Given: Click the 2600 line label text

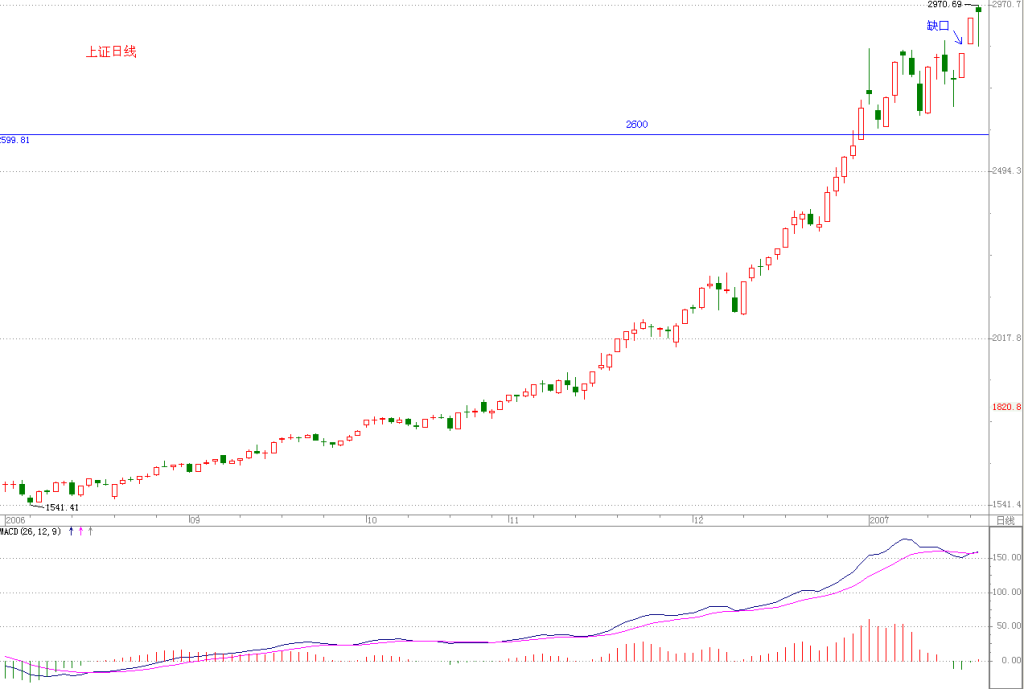Looking at the screenshot, I should point(637,124).
